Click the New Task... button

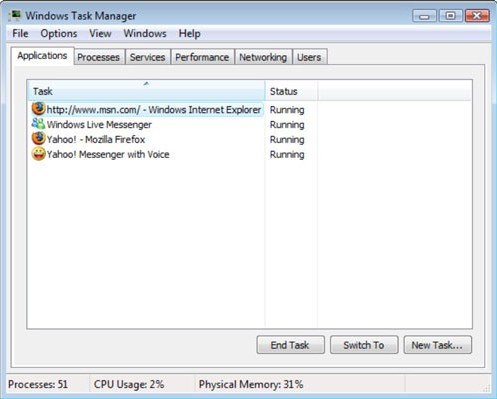click(x=437, y=345)
